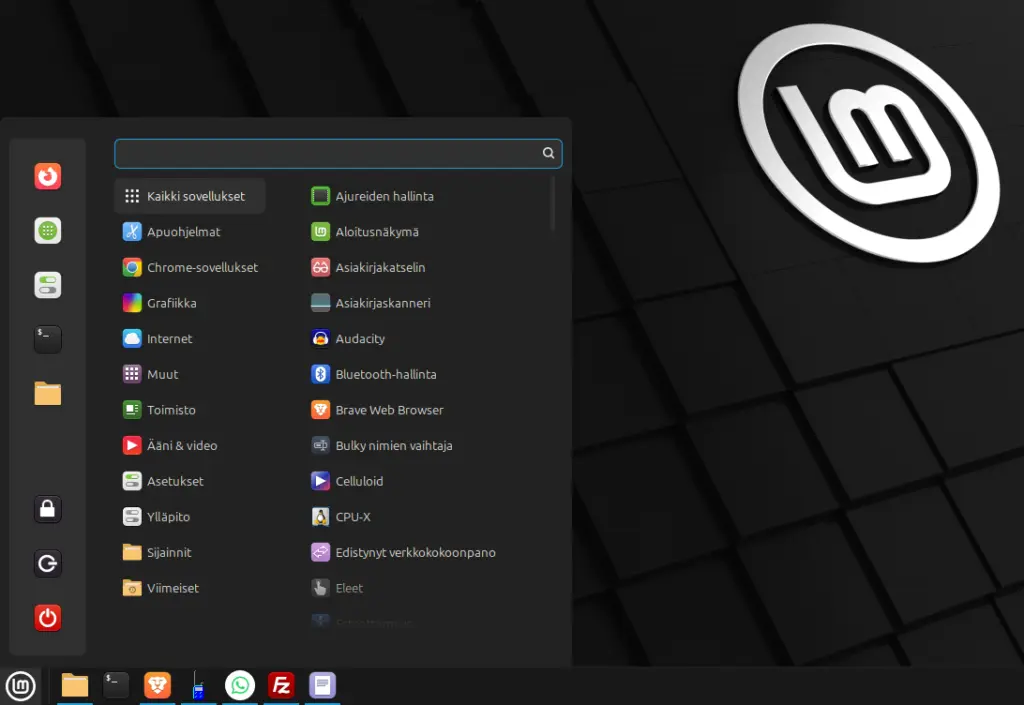Open Chrome-sovellukset category
This screenshot has width=1024, height=705.
pos(189,268)
